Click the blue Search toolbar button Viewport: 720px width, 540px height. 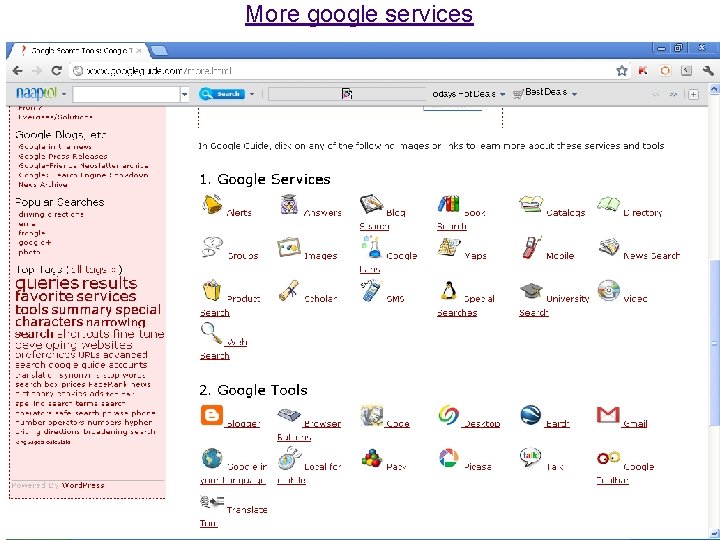tap(222, 94)
